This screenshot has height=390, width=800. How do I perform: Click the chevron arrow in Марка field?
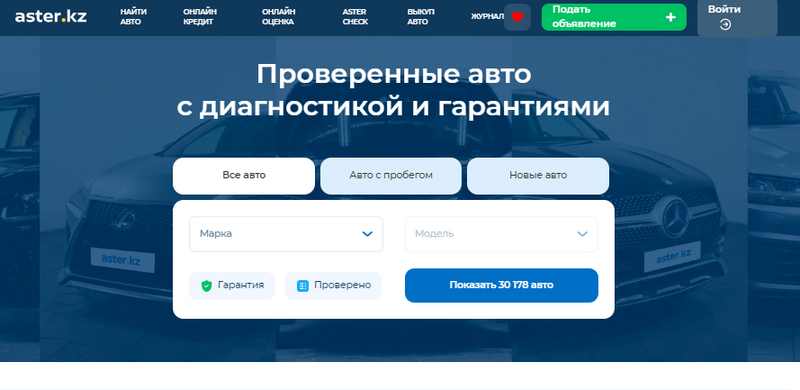click(367, 234)
